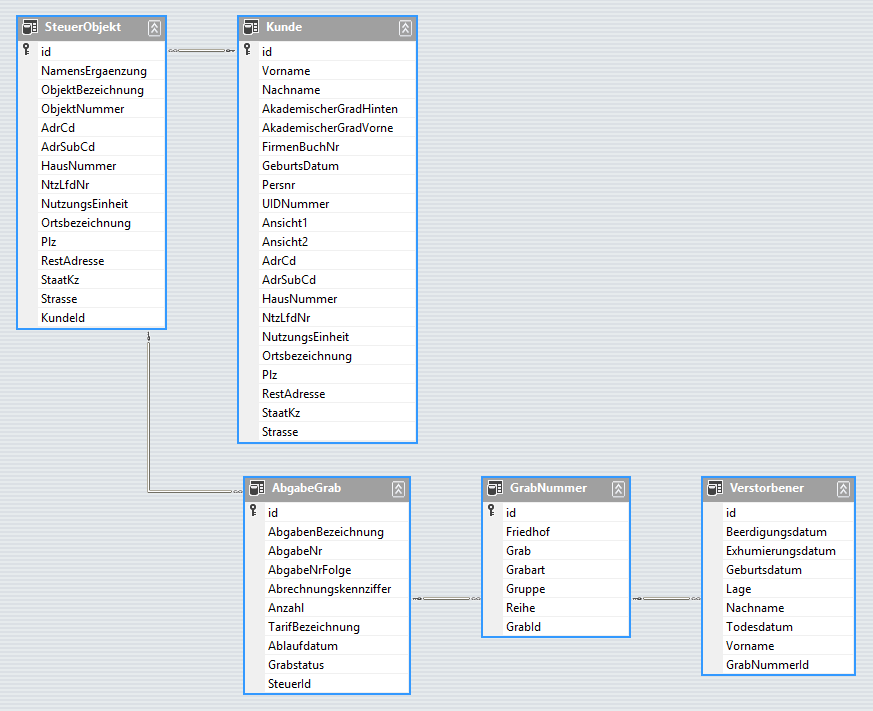Screen dimensions: 873x711
Task: Collapse the GrabNummer table
Action: coord(619,489)
